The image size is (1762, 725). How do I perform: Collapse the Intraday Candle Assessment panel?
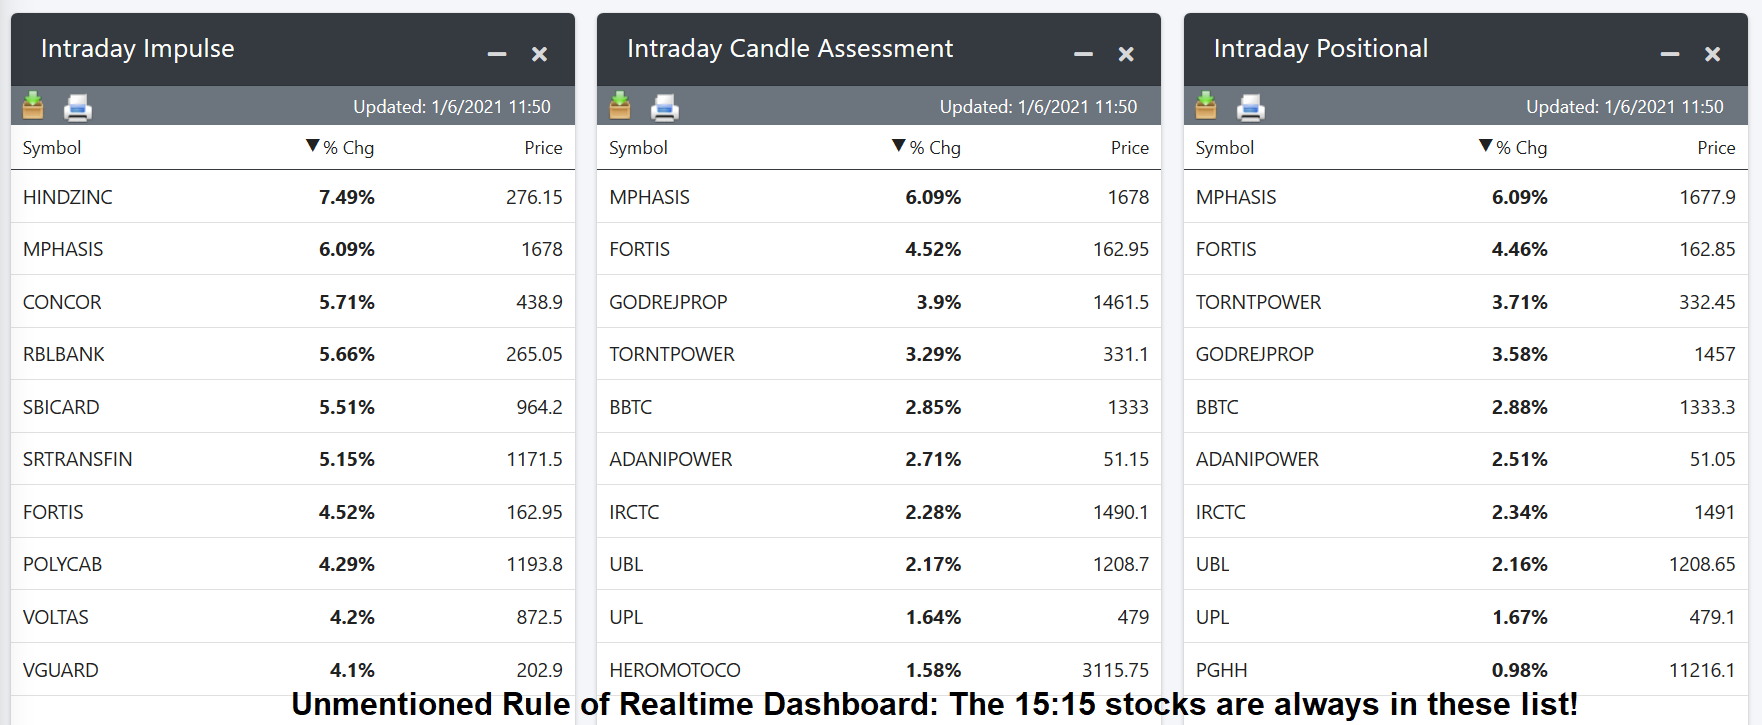click(1083, 54)
